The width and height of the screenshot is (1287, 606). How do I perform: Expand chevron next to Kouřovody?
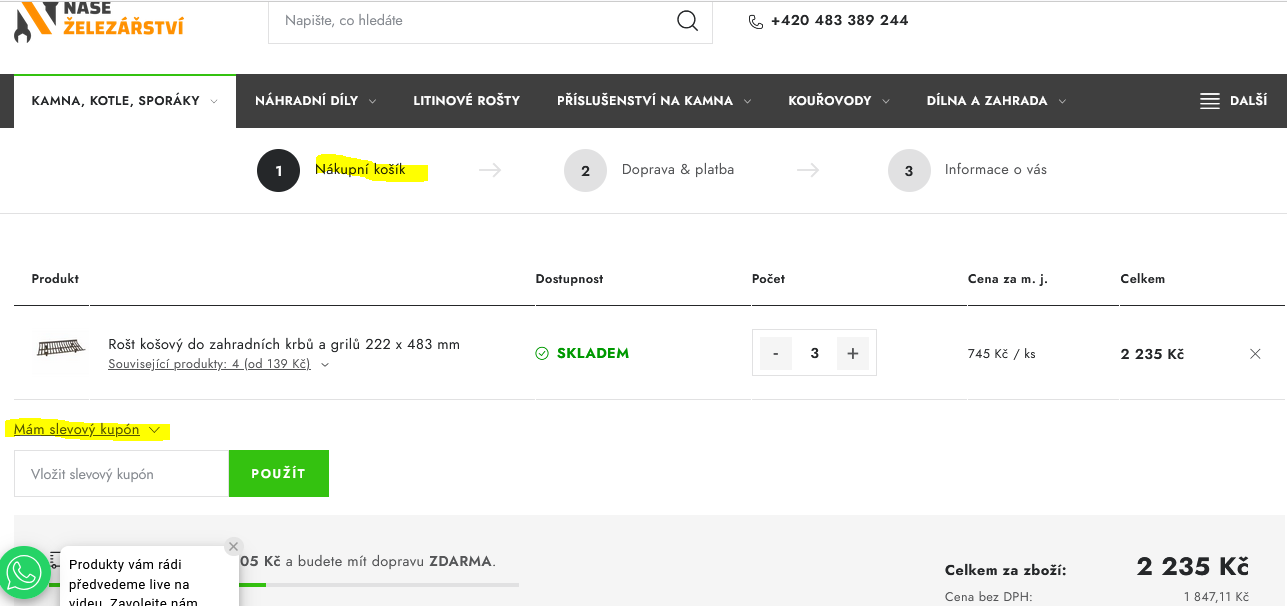pyautogui.click(x=886, y=101)
